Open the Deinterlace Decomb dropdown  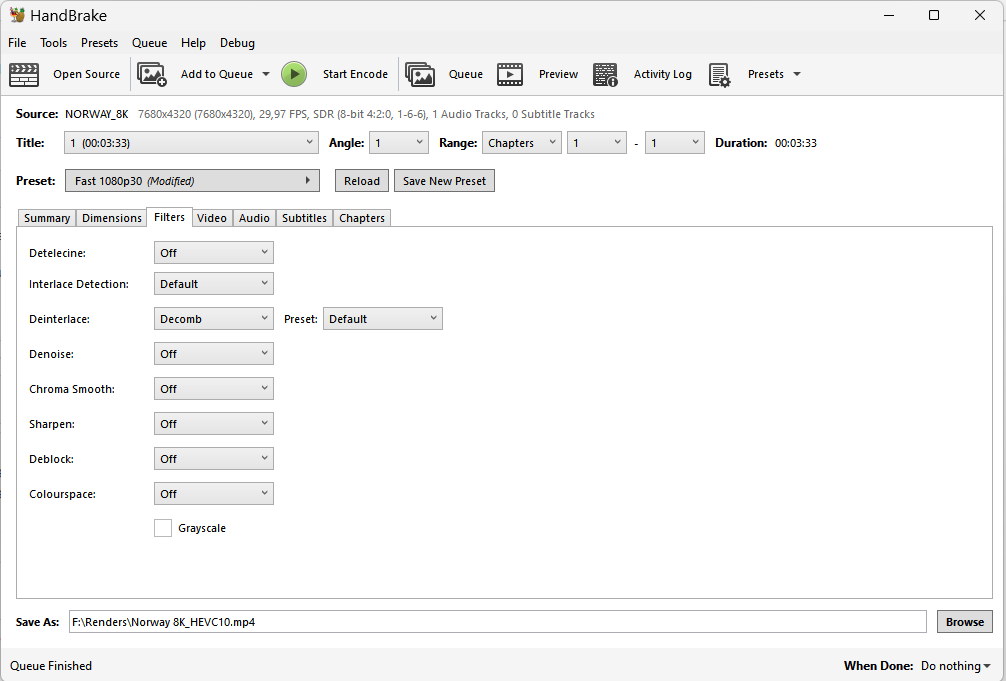pyautogui.click(x=214, y=319)
